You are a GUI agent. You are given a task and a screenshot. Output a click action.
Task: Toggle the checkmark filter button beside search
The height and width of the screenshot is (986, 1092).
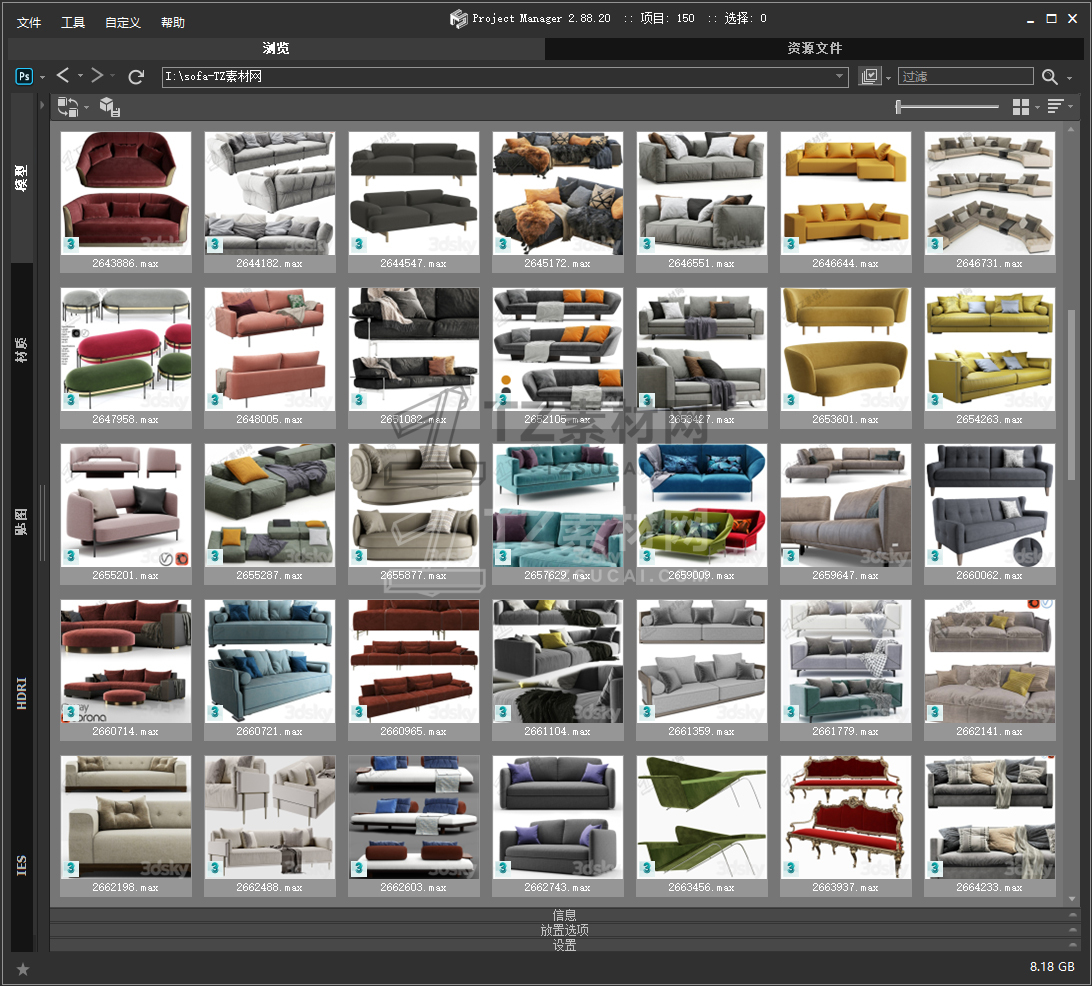click(869, 77)
